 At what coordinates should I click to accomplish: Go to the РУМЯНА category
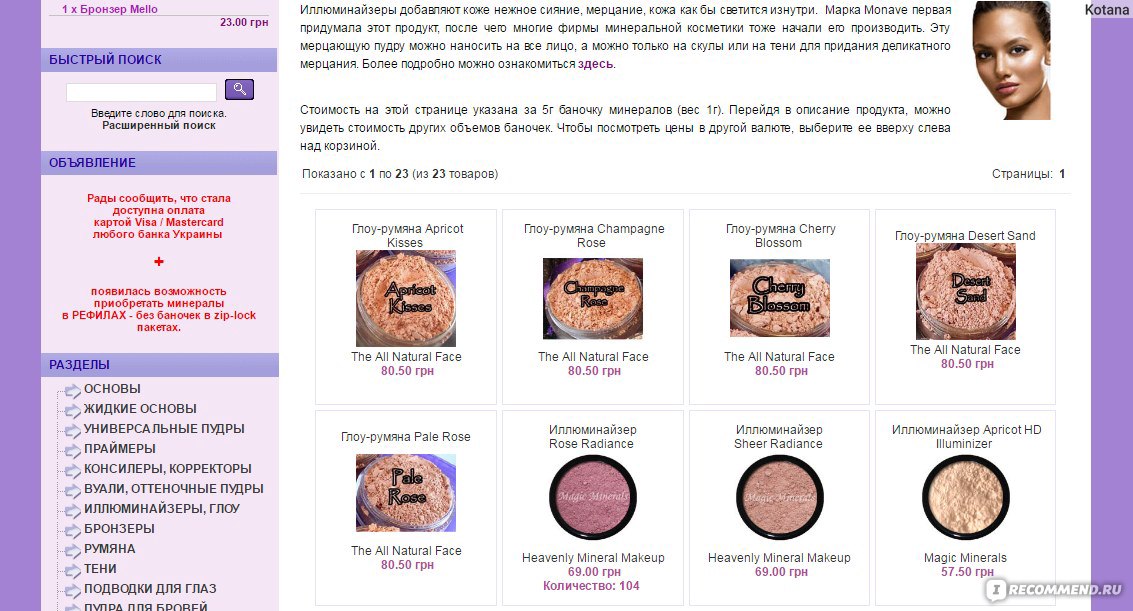[x=110, y=548]
